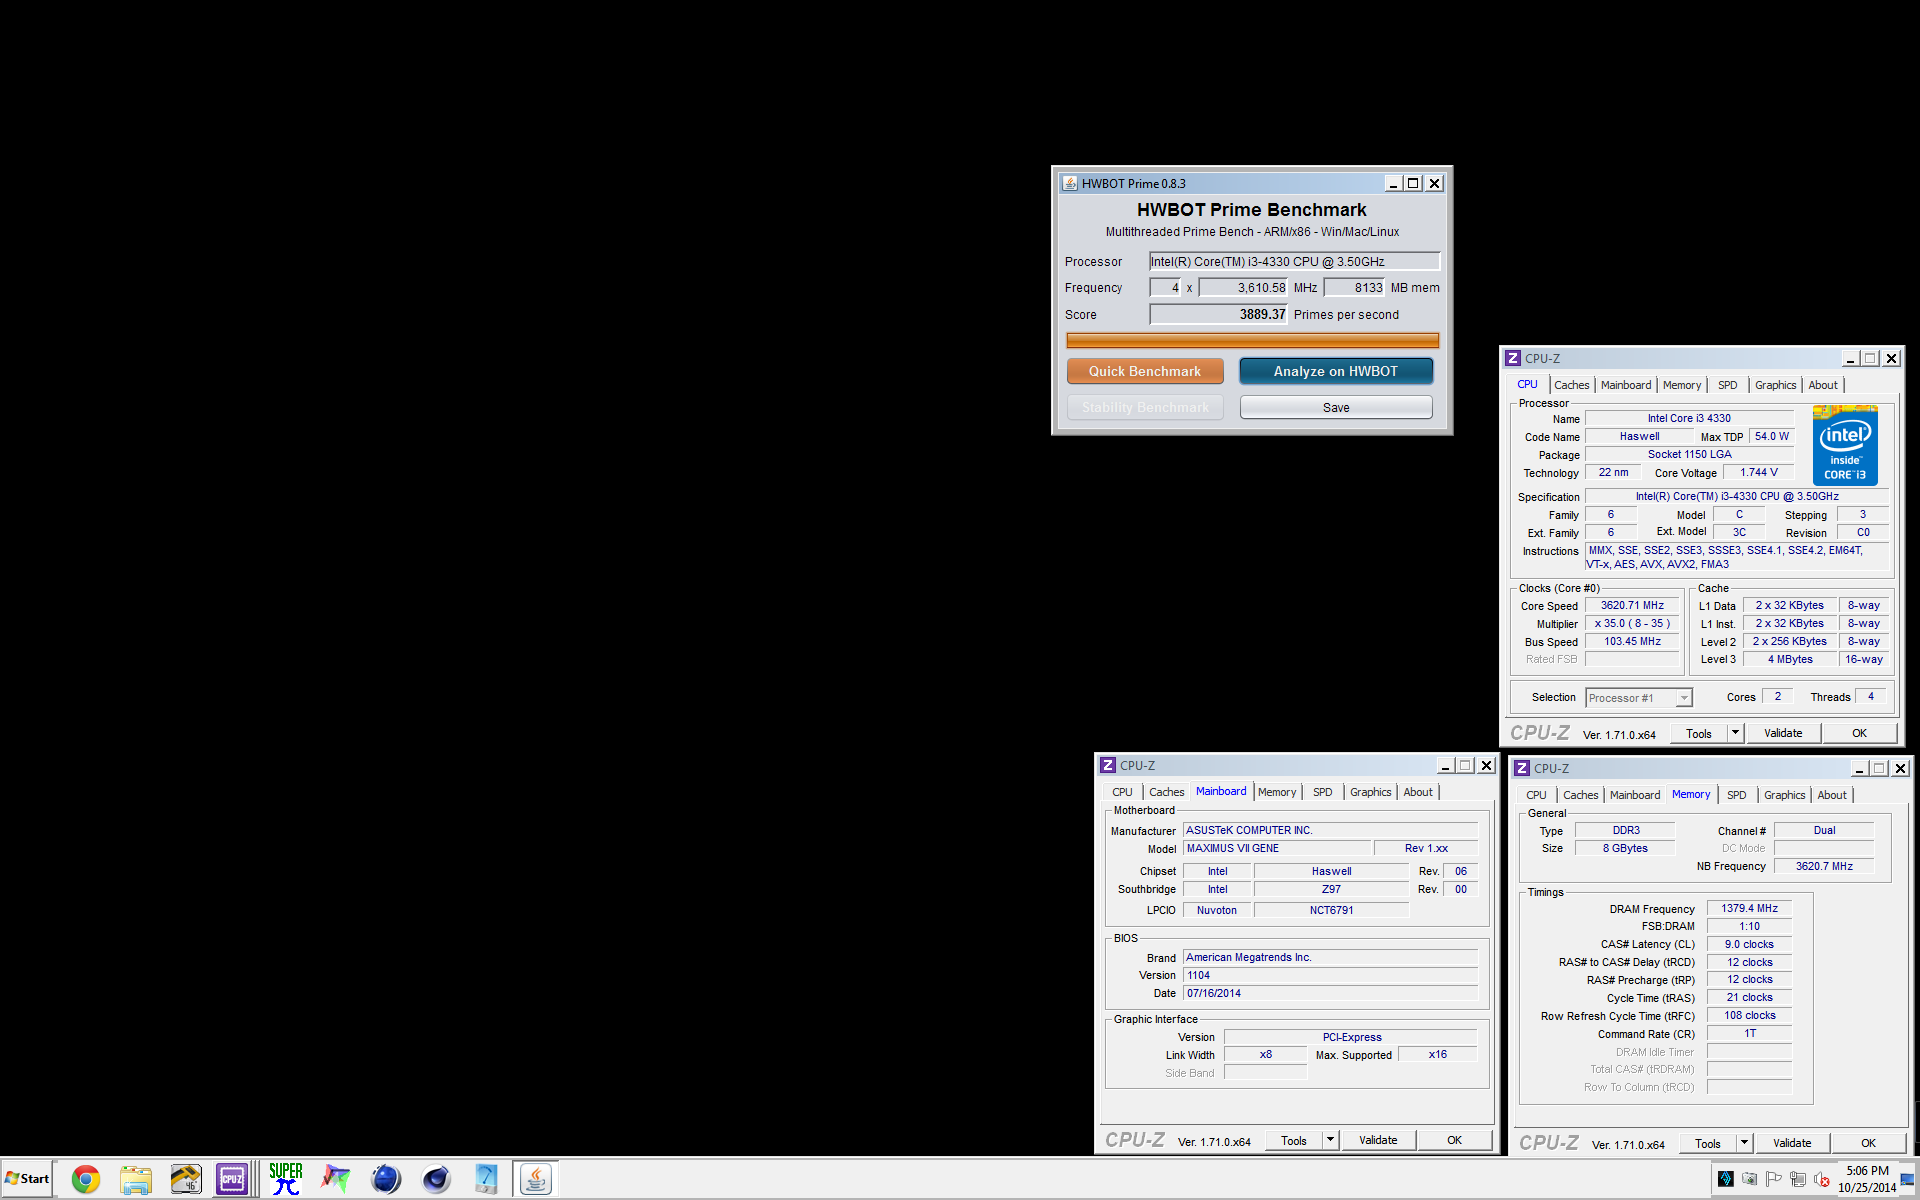This screenshot has width=1920, height=1200.
Task: Click the colorful triangle icon in taskbar
Action: 336,1180
